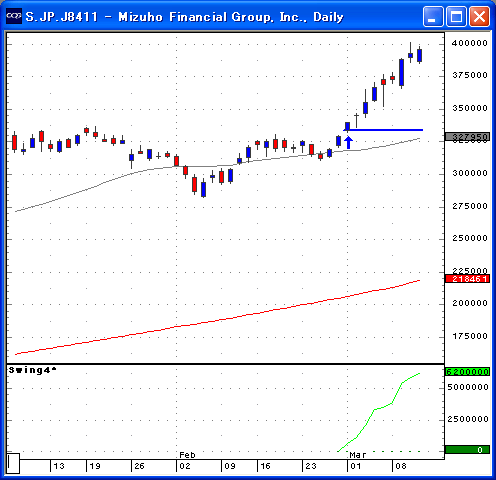Minimize the Mizuho chart window

point(433,16)
